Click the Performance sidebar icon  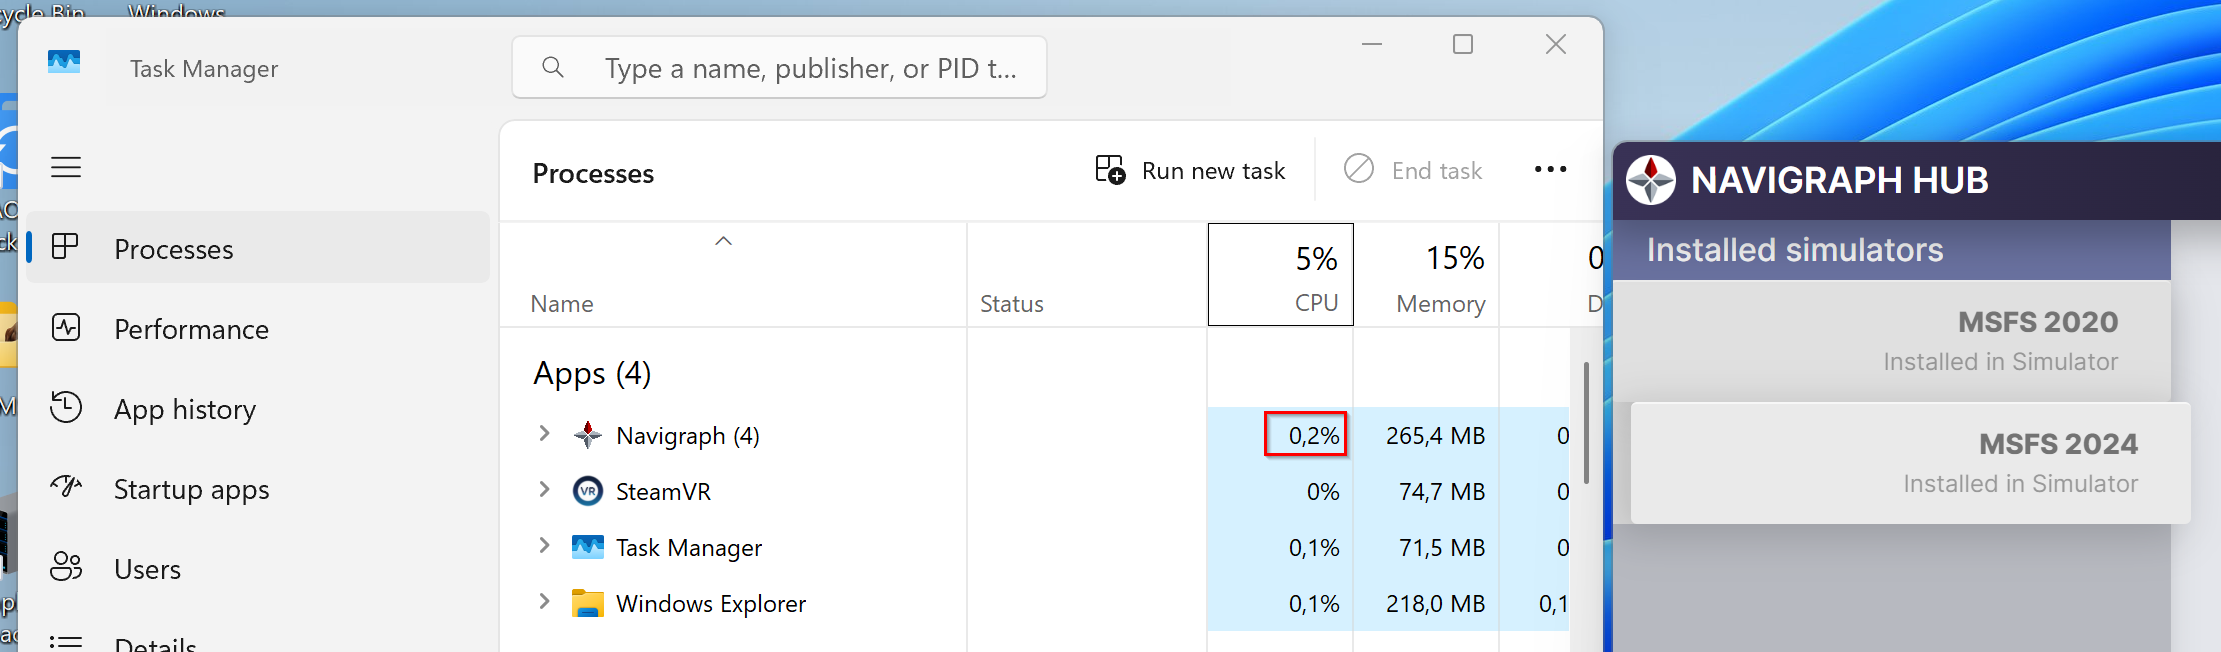click(x=66, y=327)
